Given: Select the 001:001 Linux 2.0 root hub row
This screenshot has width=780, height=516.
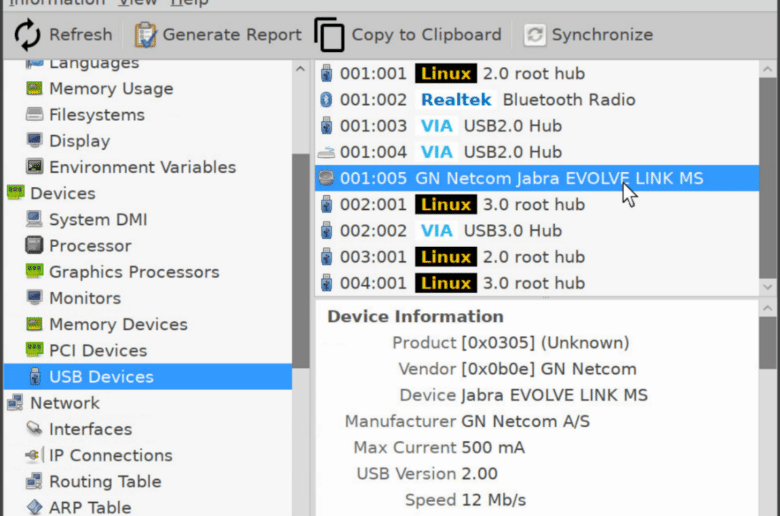Looking at the screenshot, I should [537, 73].
